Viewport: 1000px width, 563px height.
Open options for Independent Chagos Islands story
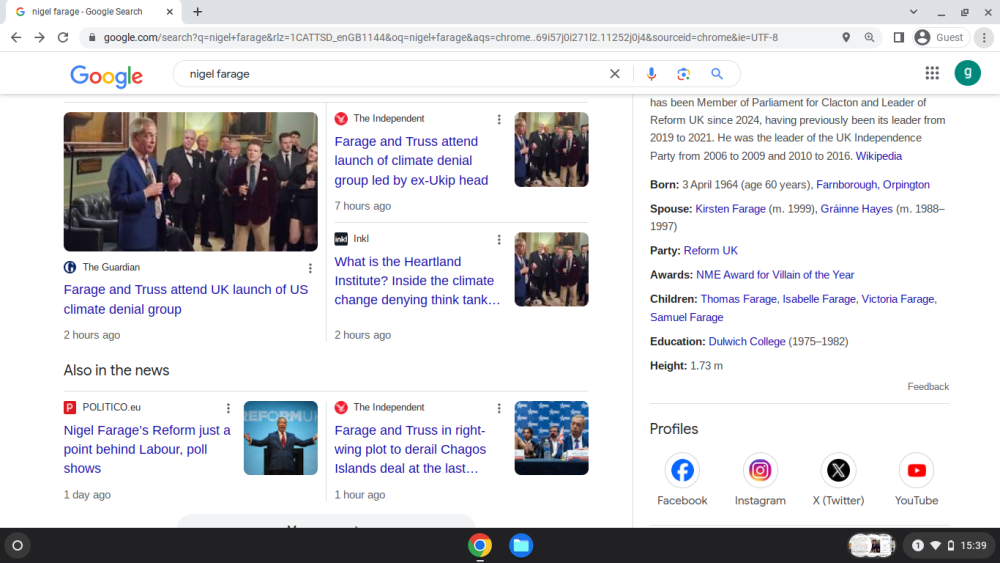click(499, 408)
